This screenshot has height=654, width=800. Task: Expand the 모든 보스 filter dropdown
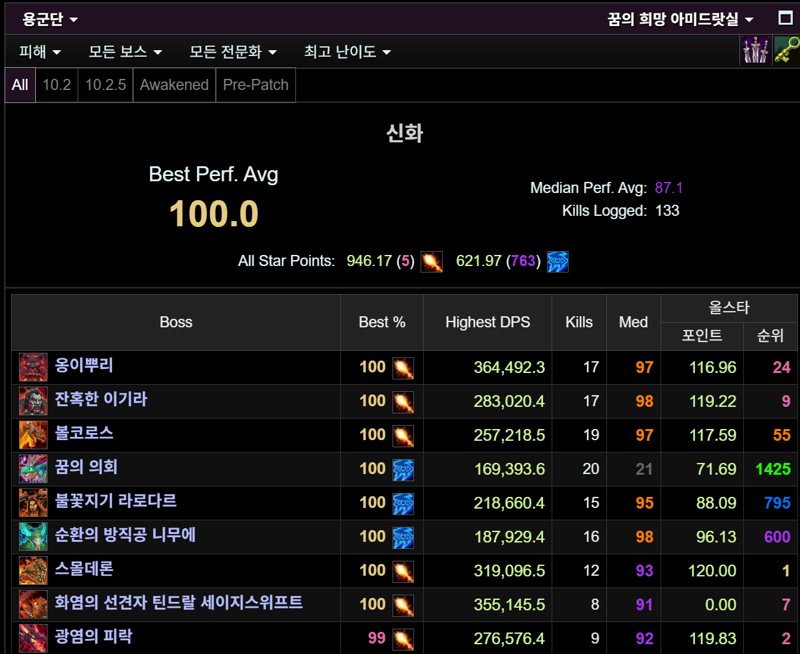125,52
